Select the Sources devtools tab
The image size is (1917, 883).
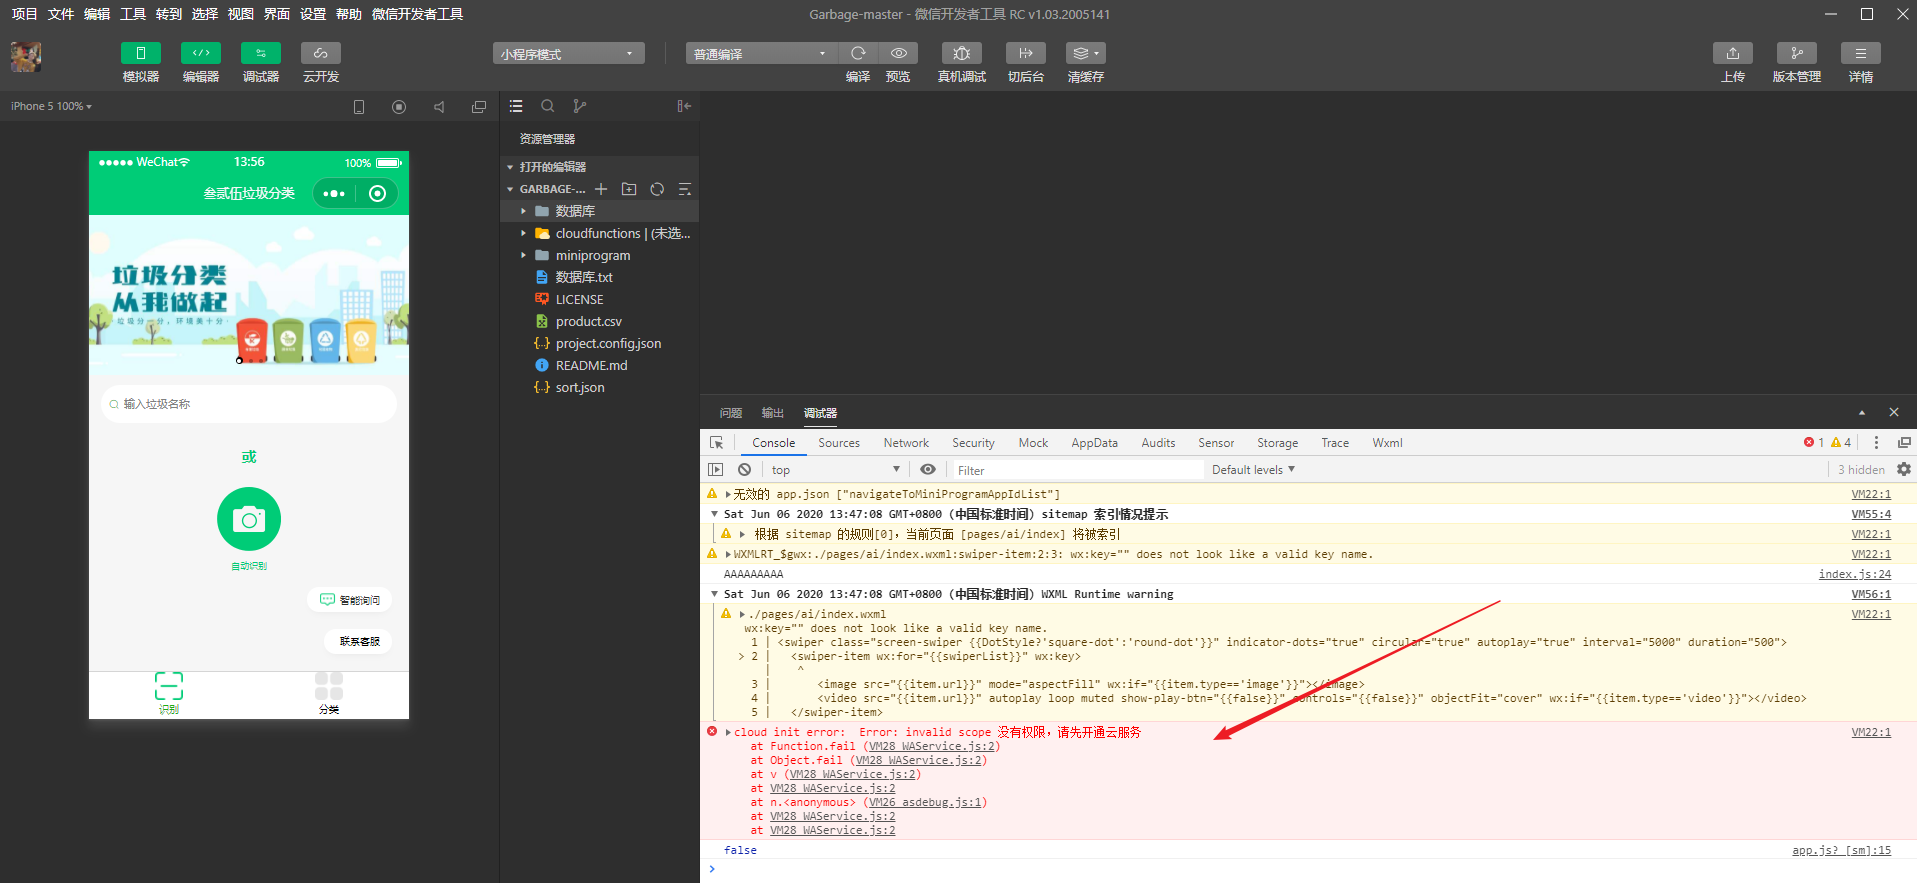[x=839, y=443]
